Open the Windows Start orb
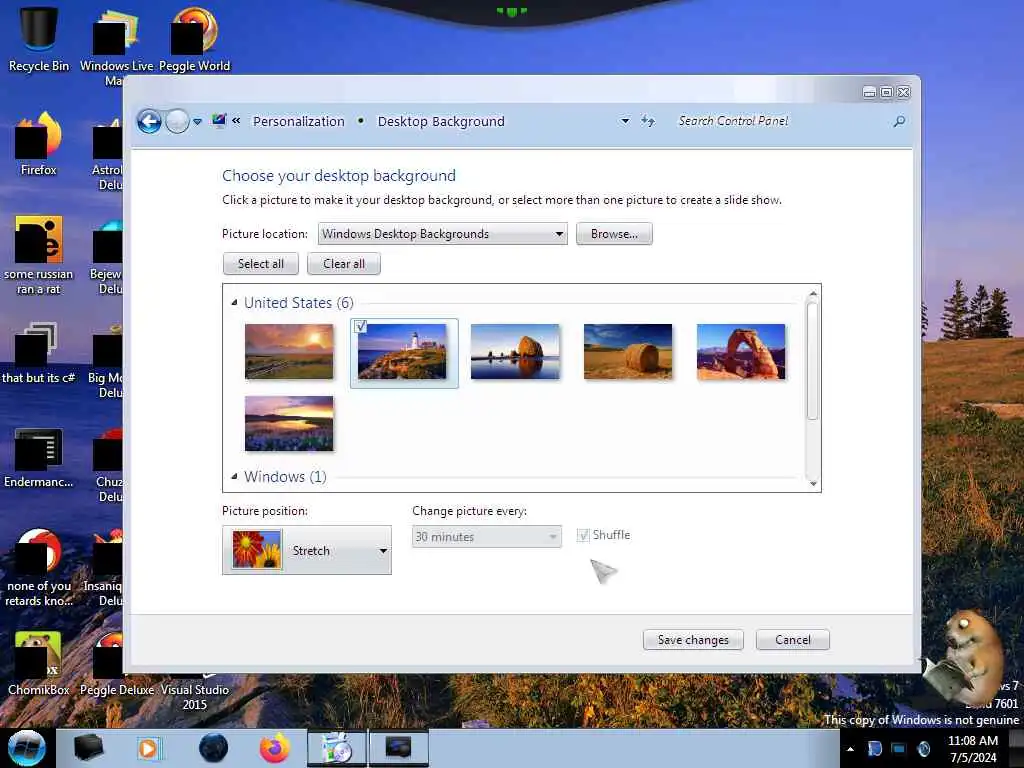 (27, 748)
